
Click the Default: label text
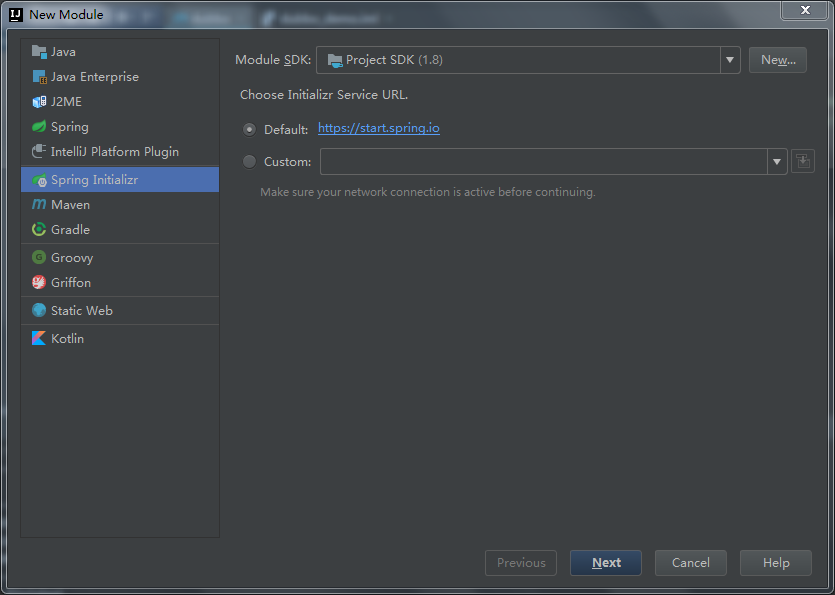coord(286,129)
